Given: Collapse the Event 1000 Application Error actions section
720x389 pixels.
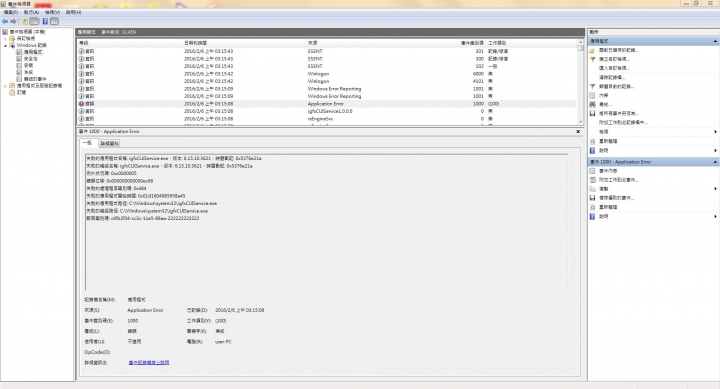Looking at the screenshot, I should 715,162.
